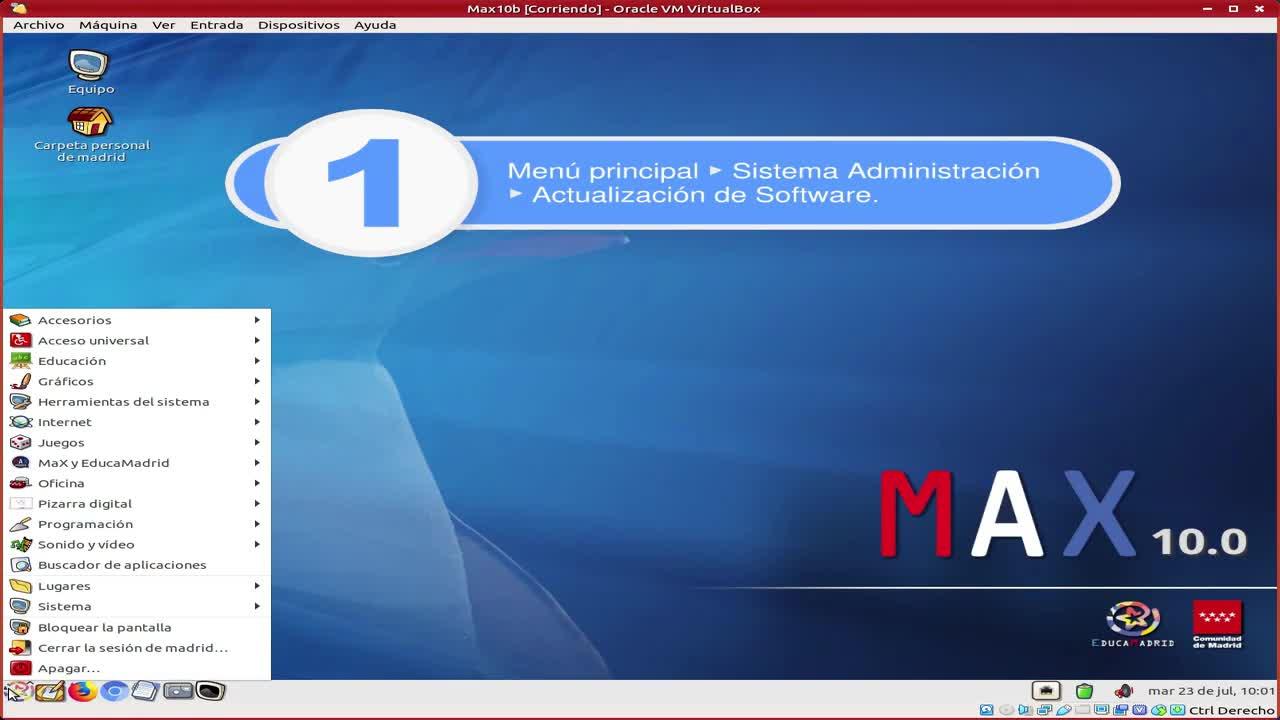
Task: Open Buscador de aplicaciones
Action: click(136, 565)
